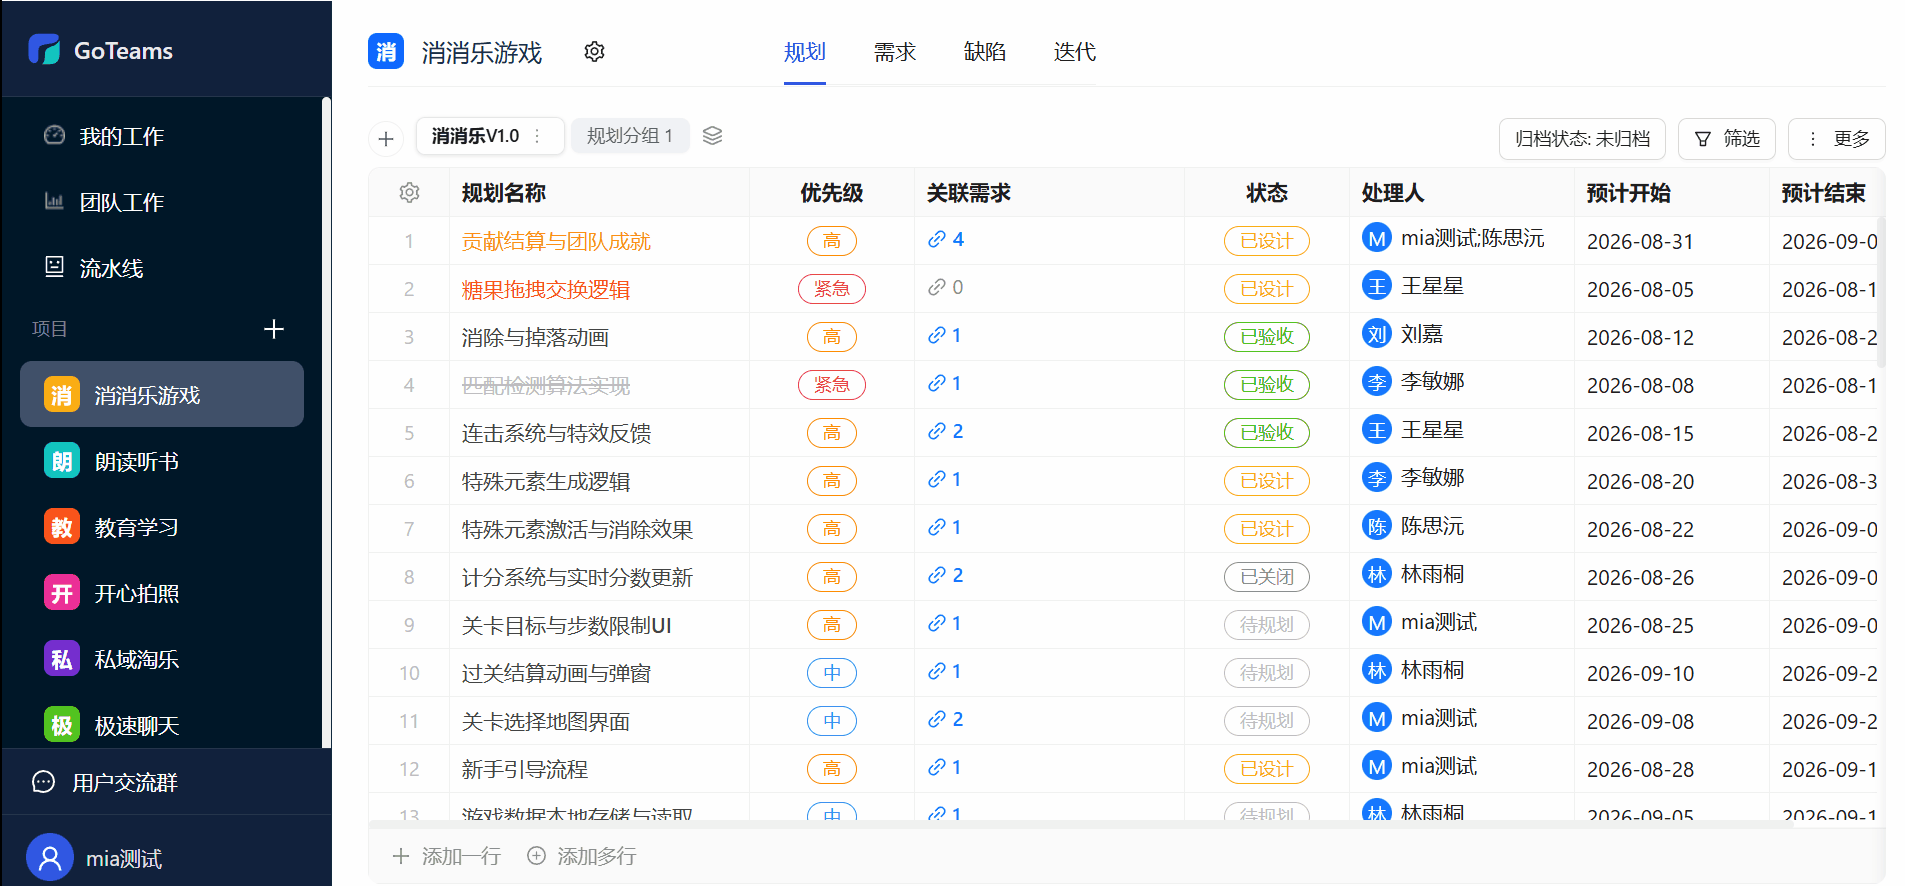Viewport: 1905px width, 886px height.
Task: Click the 规划名称 column header
Action: click(504, 193)
